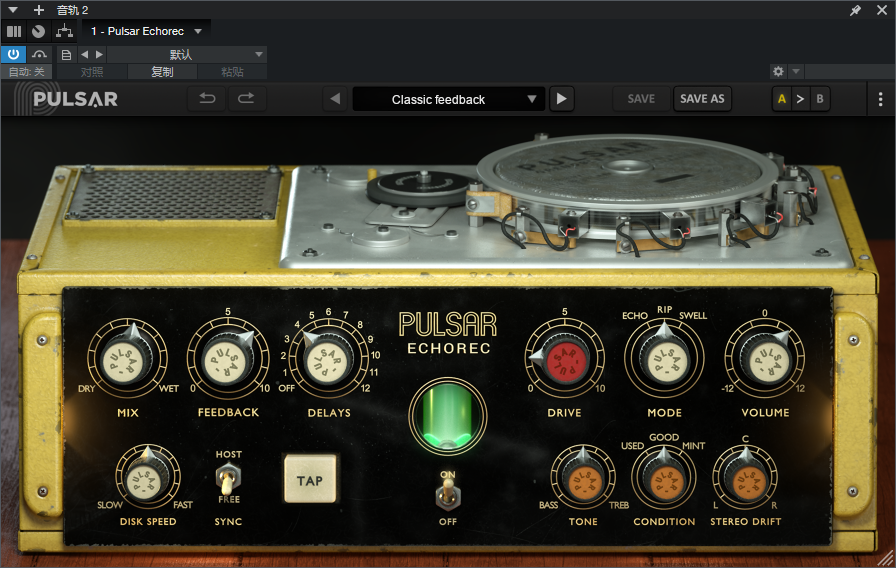
Task: Click the undo arrow in Pulsar toolbar
Action: [207, 99]
